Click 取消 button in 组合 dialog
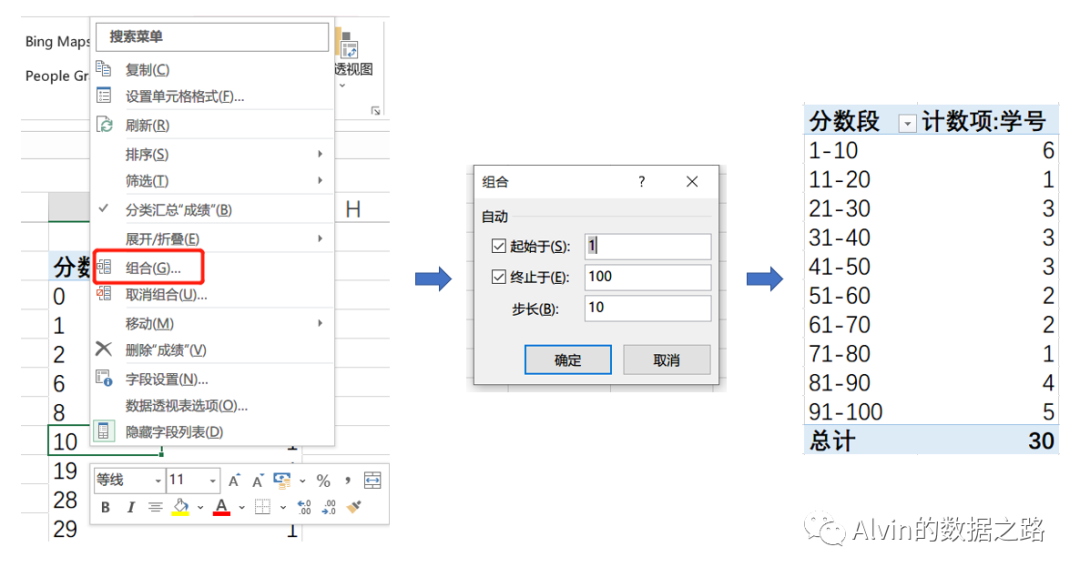1080x577 pixels. [x=667, y=359]
